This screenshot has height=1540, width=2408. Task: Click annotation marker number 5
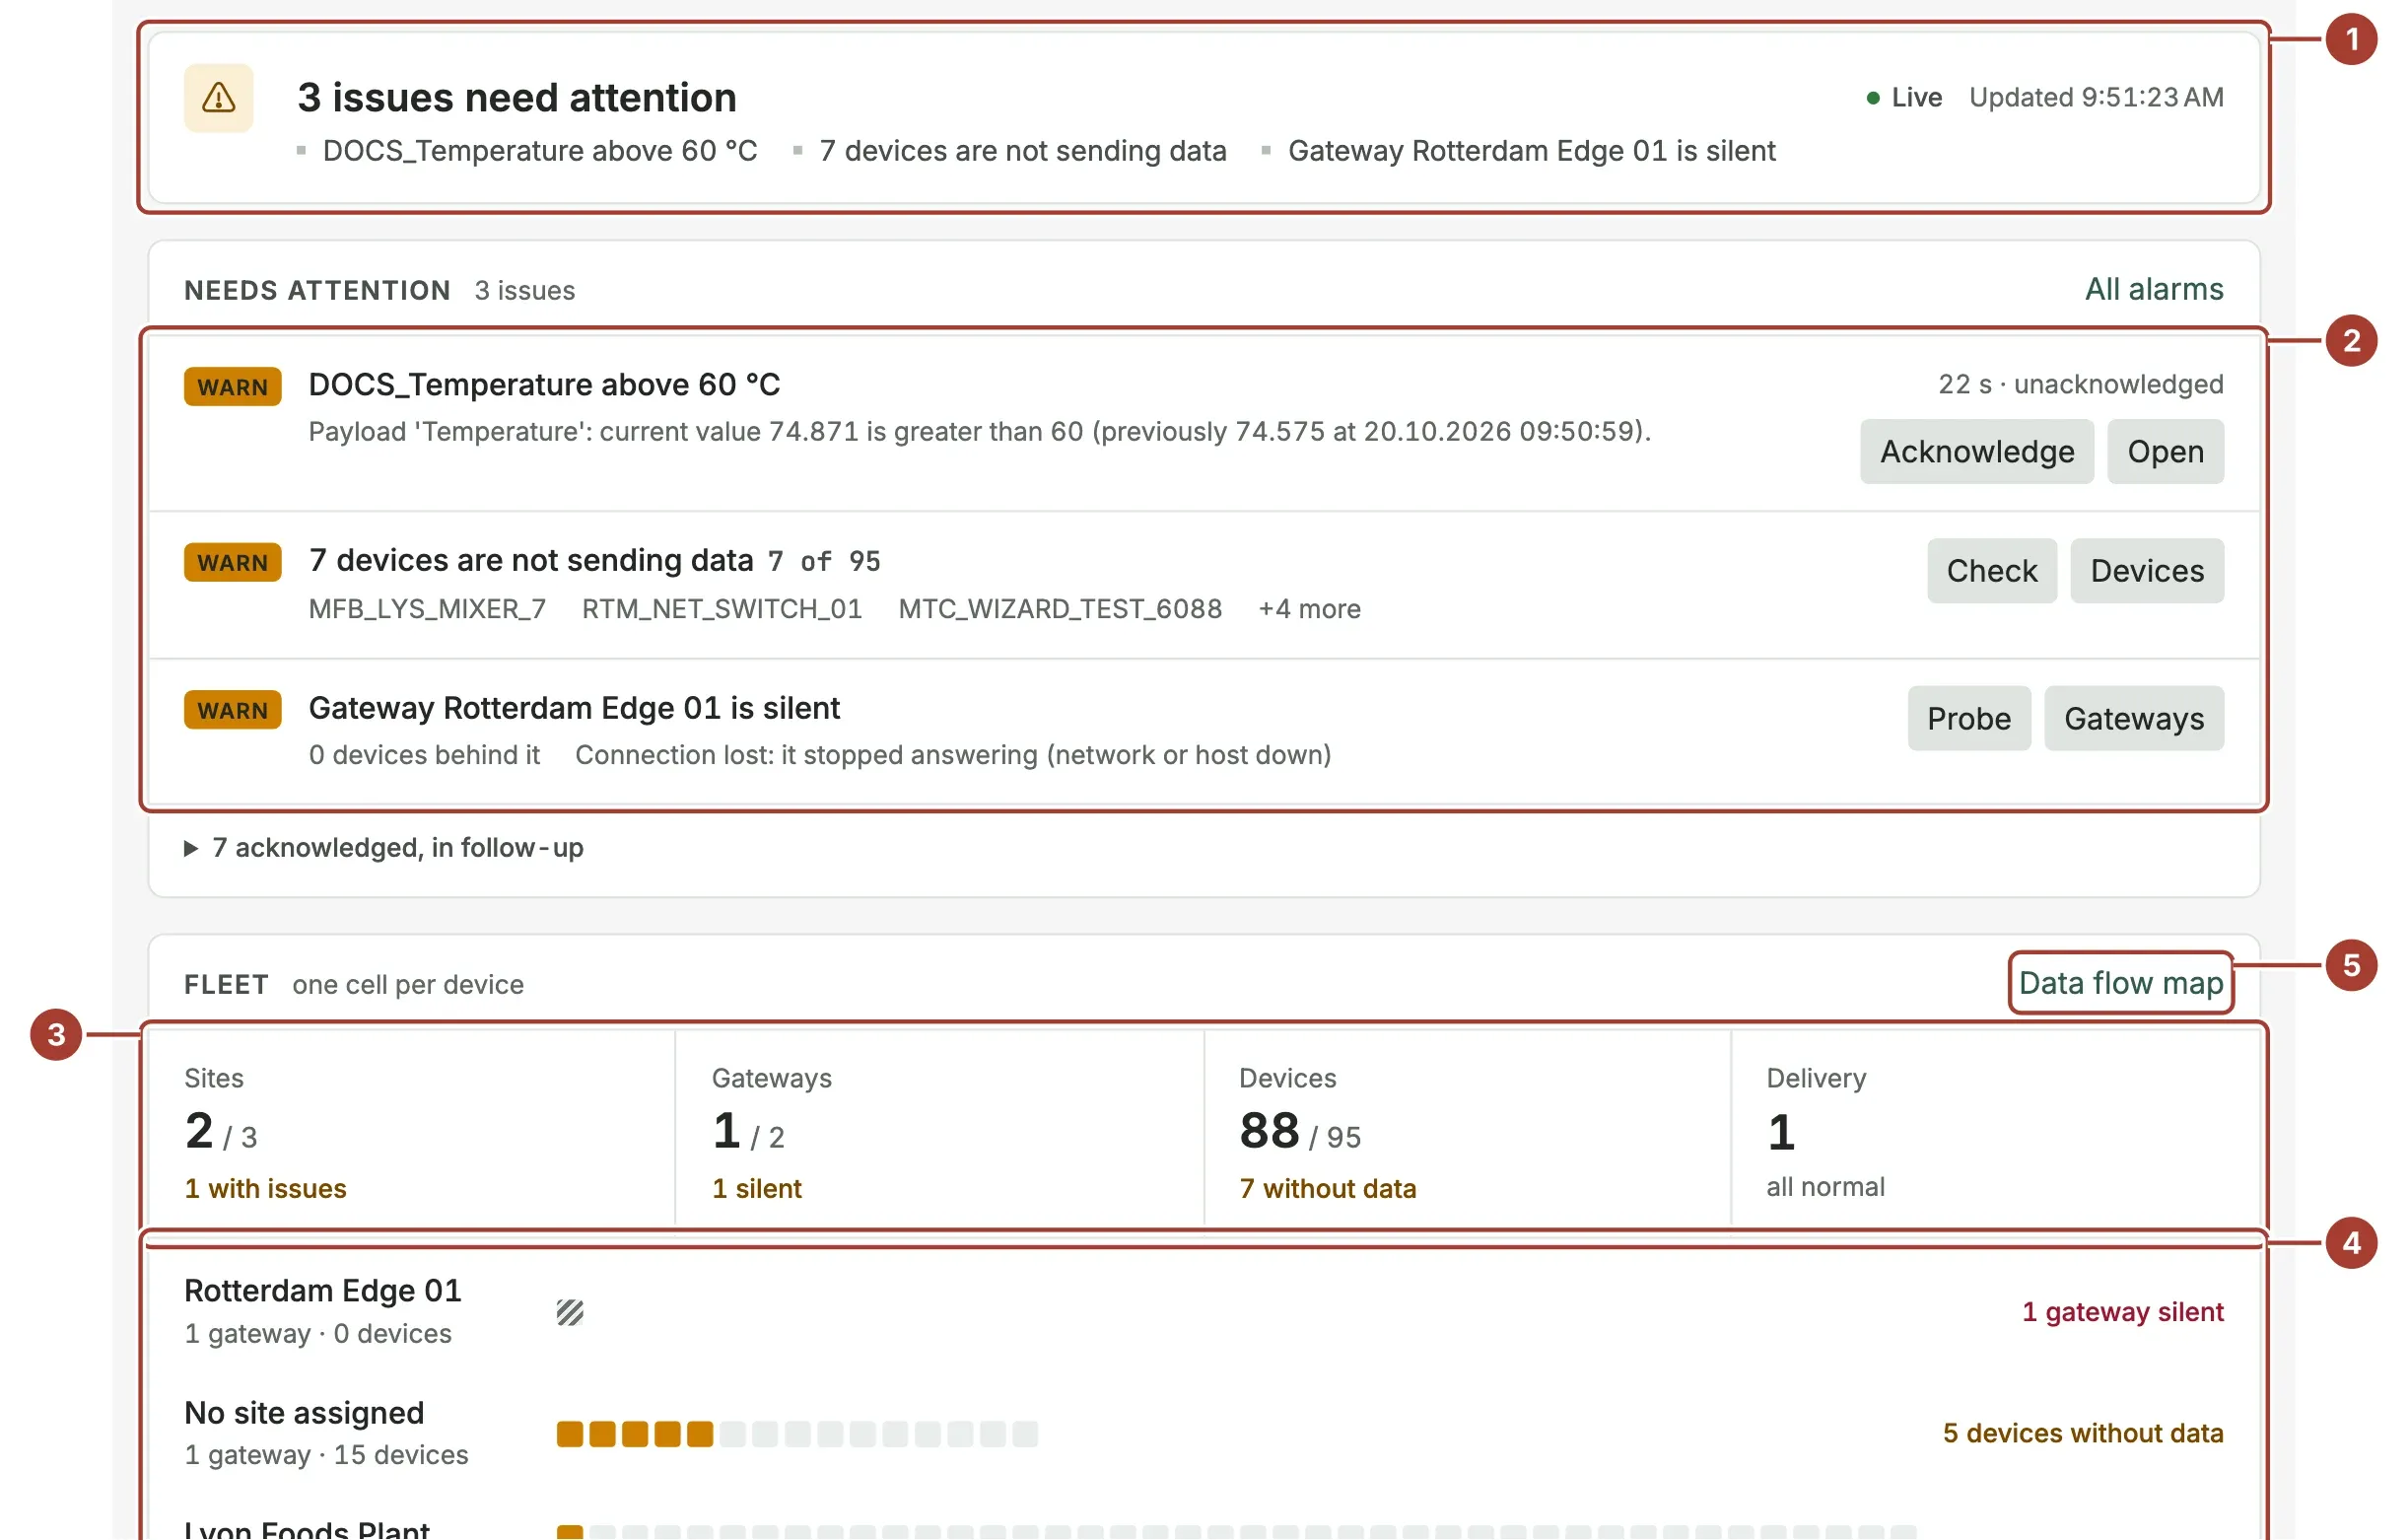[x=2351, y=965]
